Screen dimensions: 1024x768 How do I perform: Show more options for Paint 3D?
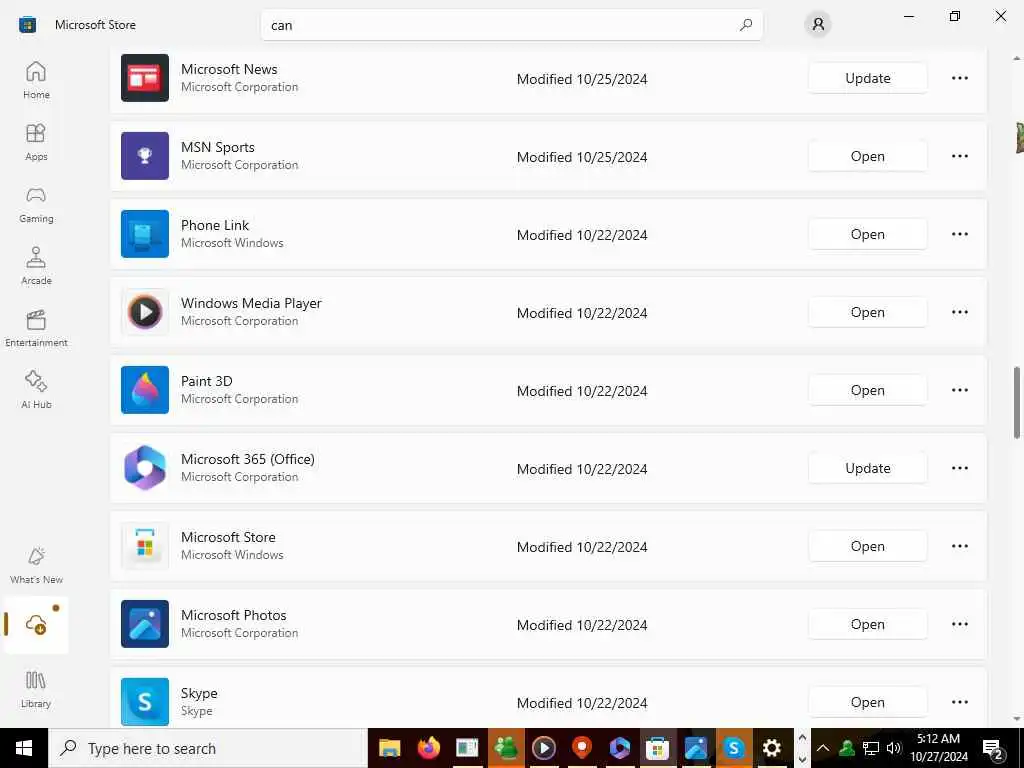click(x=959, y=390)
